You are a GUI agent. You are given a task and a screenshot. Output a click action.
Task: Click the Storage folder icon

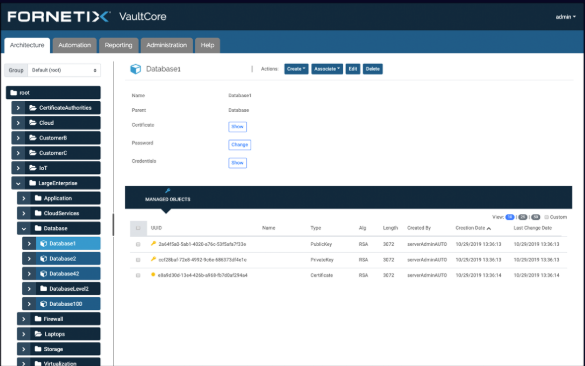pyautogui.click(x=38, y=349)
